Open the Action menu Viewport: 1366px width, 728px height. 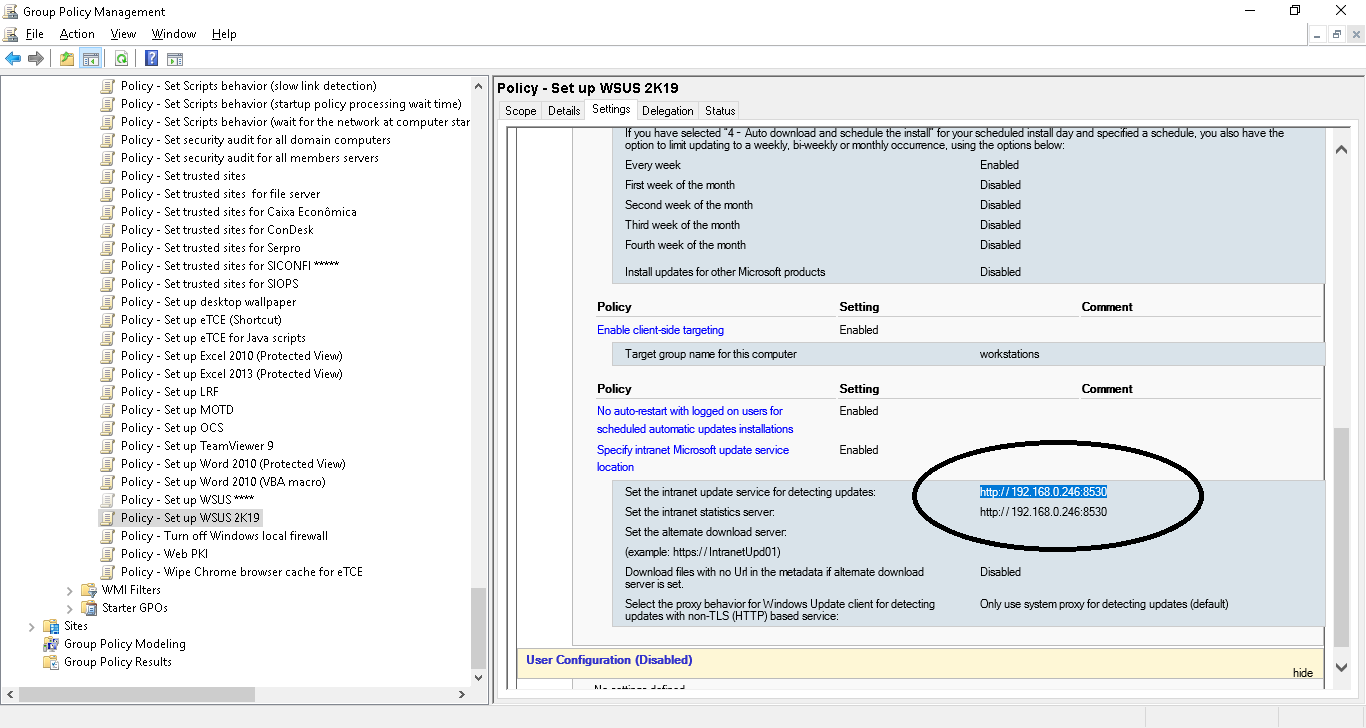point(77,34)
